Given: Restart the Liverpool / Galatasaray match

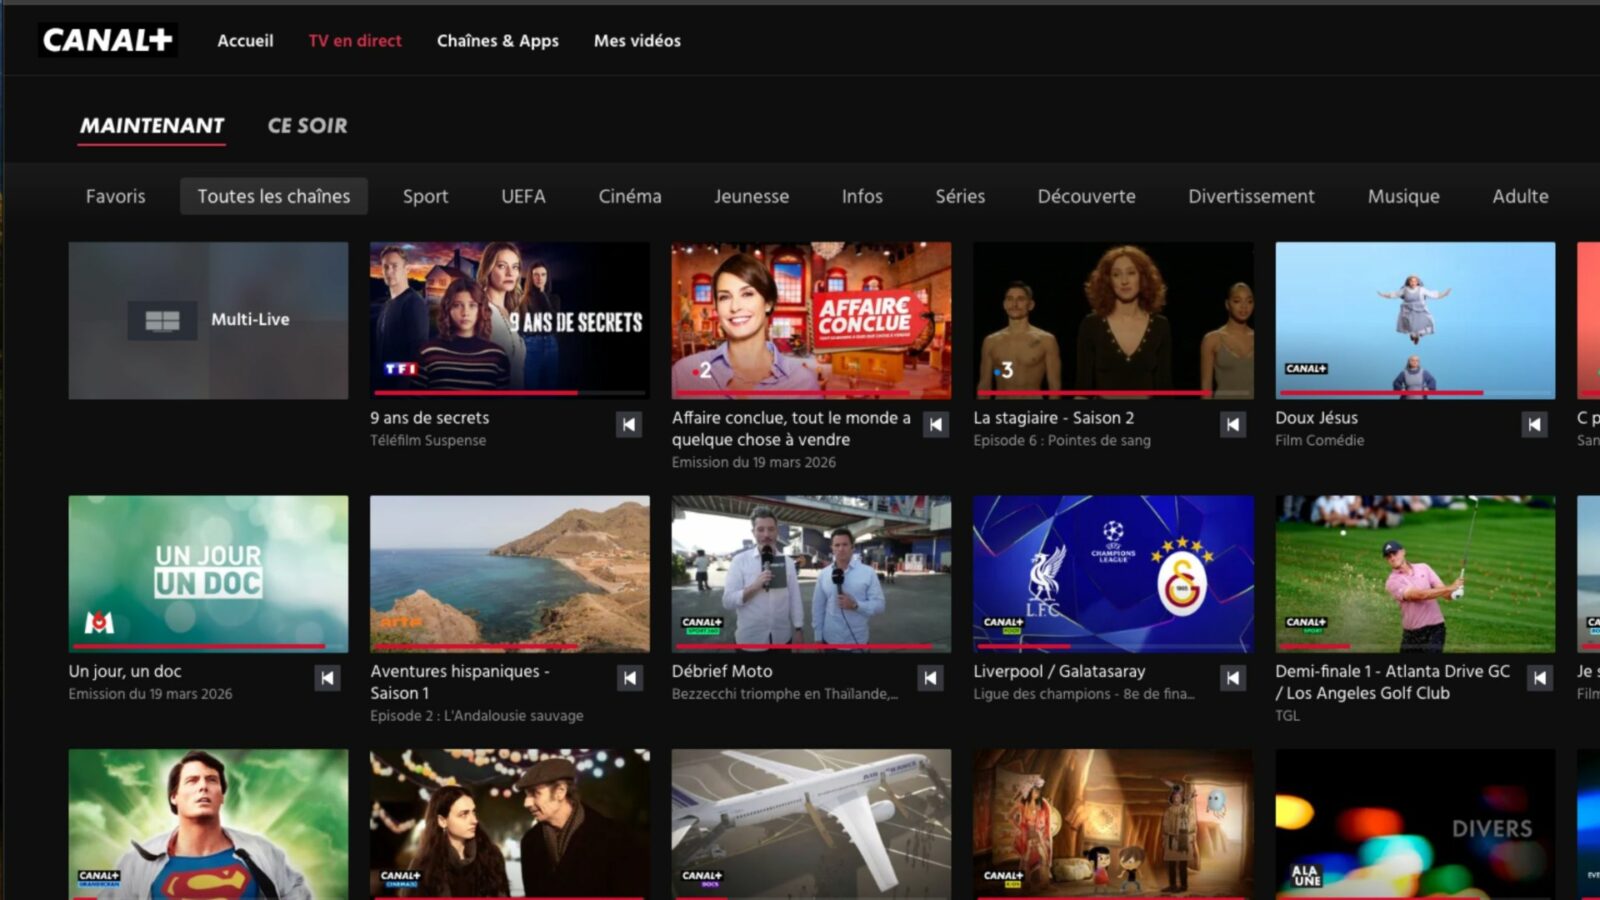Looking at the screenshot, I should tap(1232, 678).
